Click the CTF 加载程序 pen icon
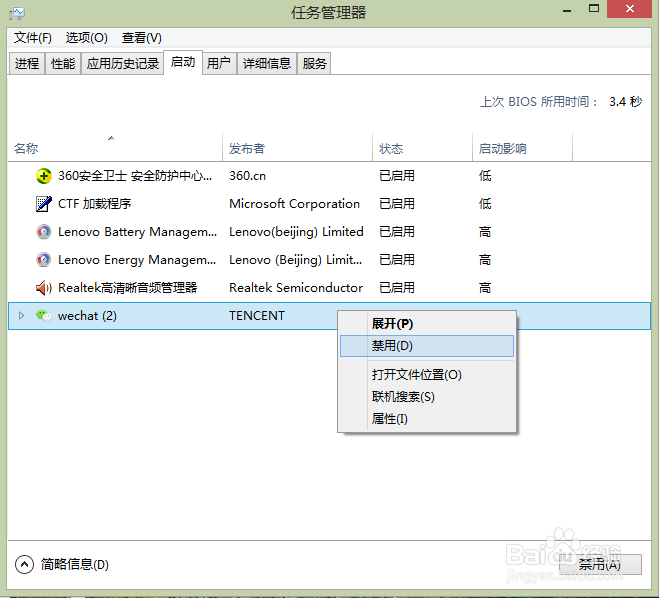This screenshot has height=598, width=659. click(44, 204)
